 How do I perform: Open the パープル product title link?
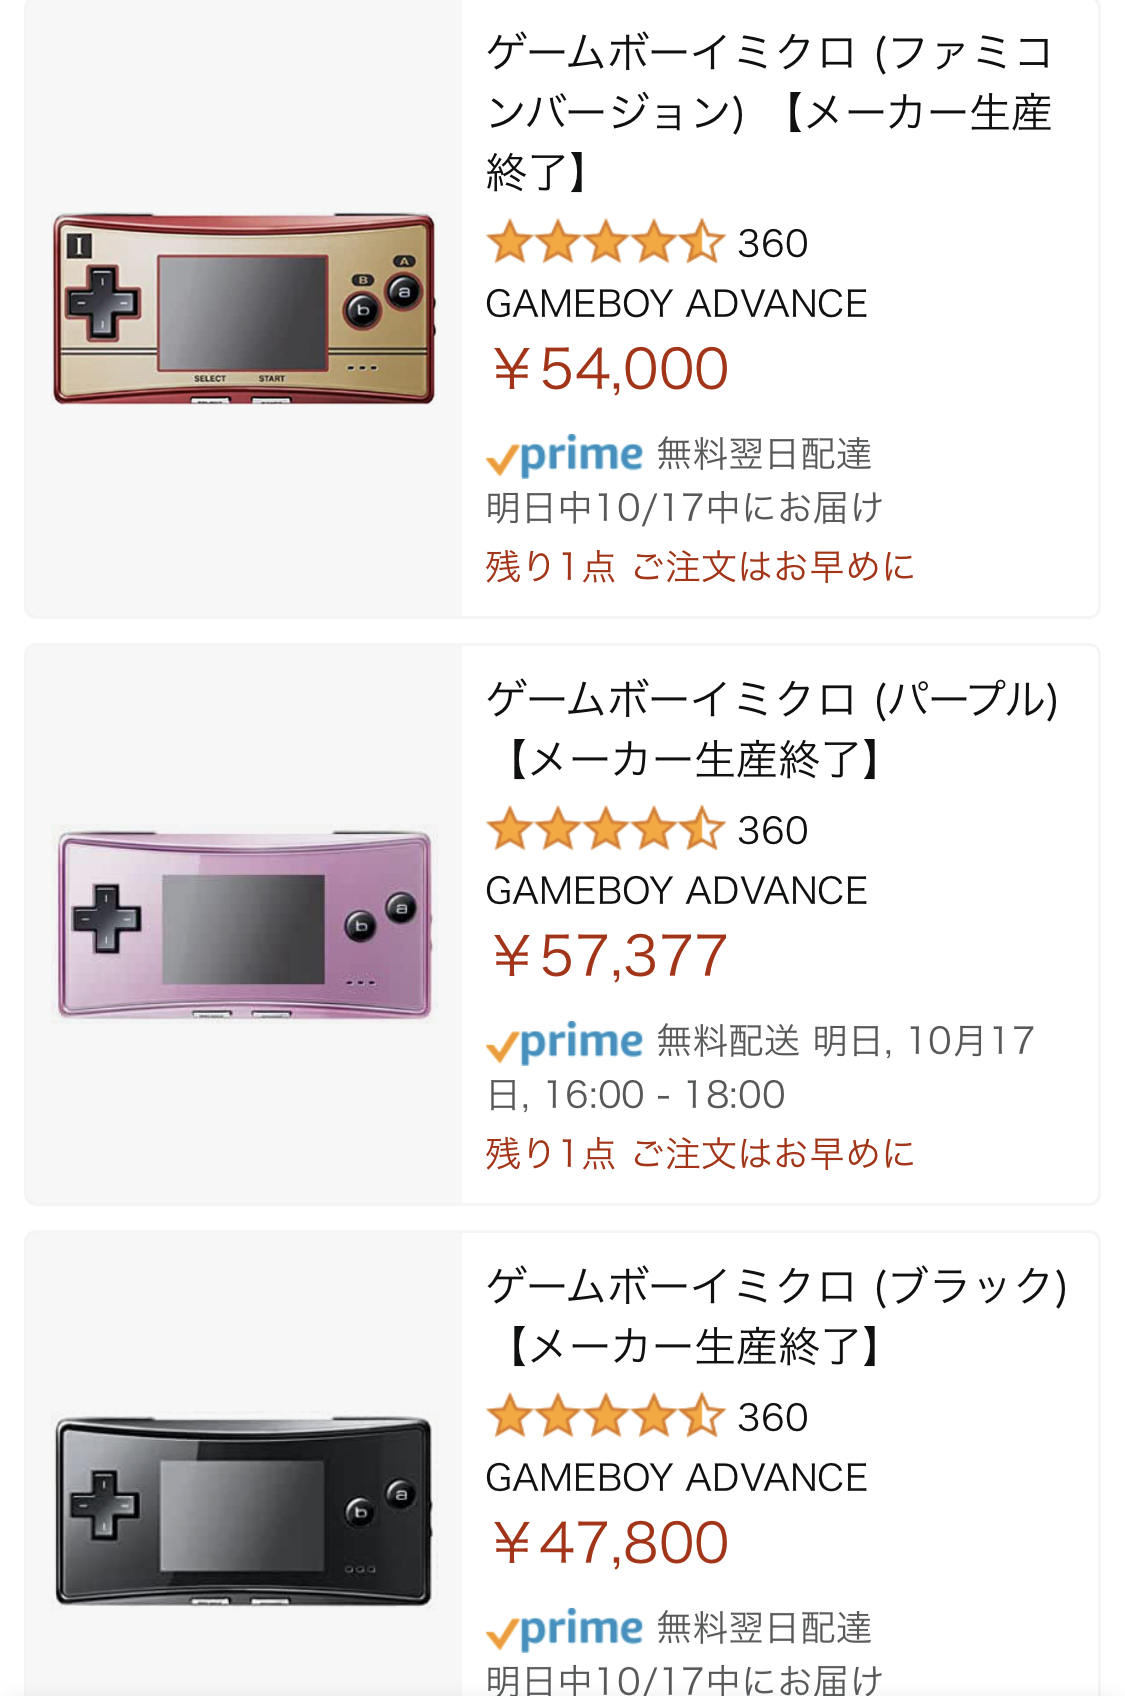[770, 728]
